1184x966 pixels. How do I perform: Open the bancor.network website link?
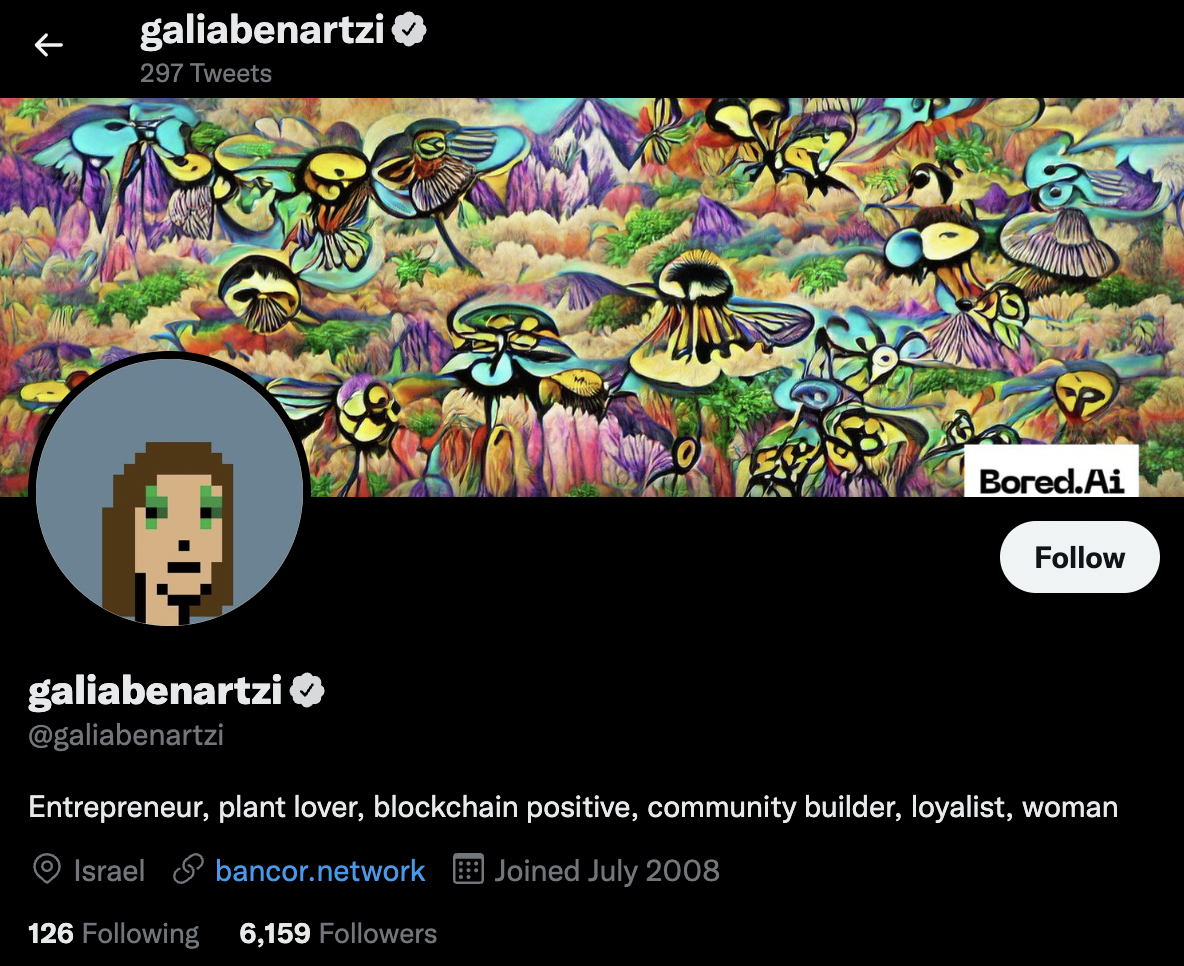click(x=320, y=871)
